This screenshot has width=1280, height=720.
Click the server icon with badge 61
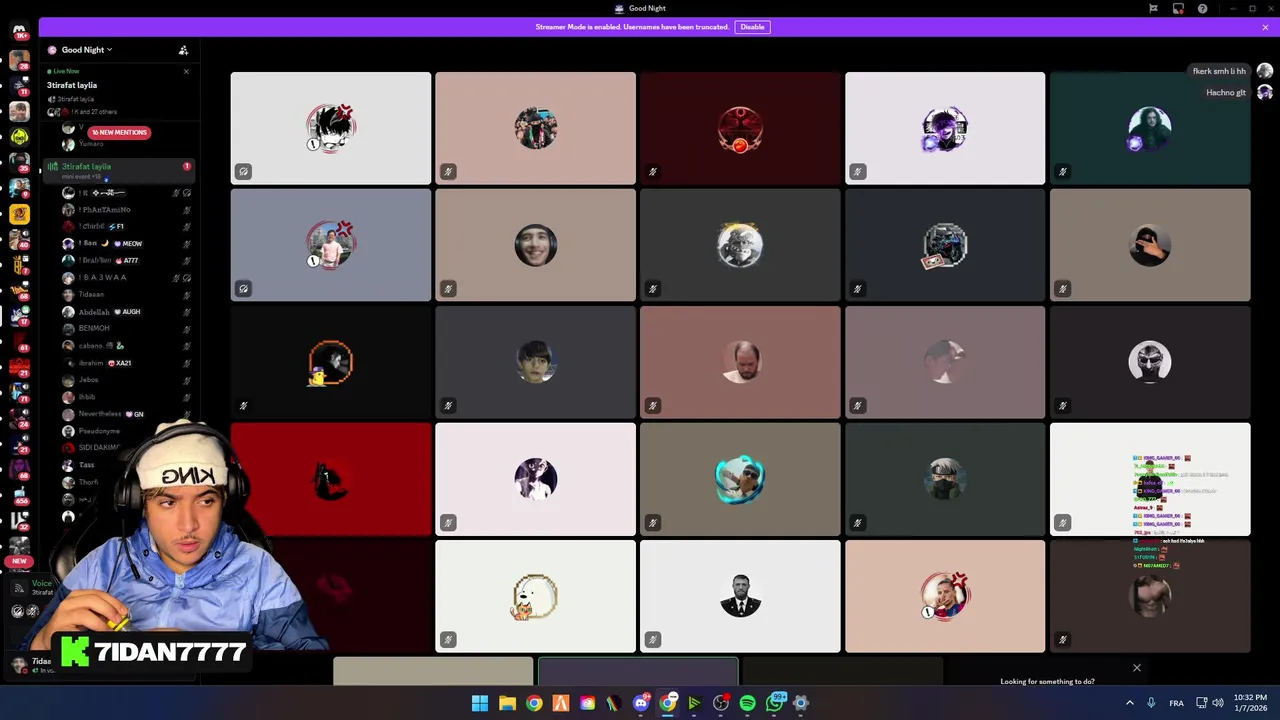click(19, 341)
